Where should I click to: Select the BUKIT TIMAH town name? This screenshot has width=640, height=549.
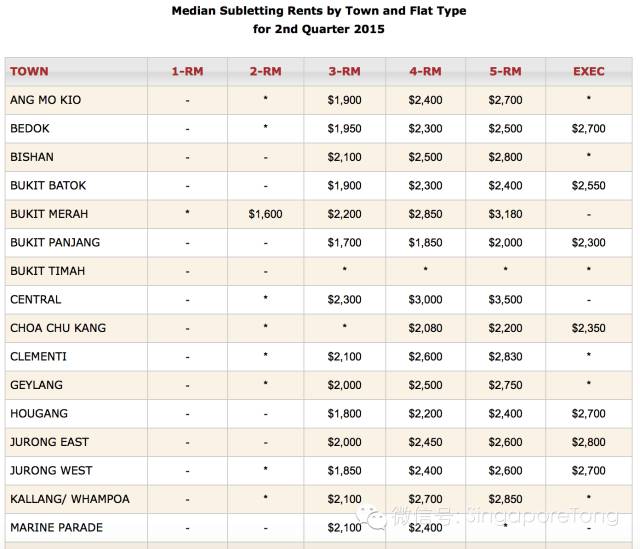(47, 271)
